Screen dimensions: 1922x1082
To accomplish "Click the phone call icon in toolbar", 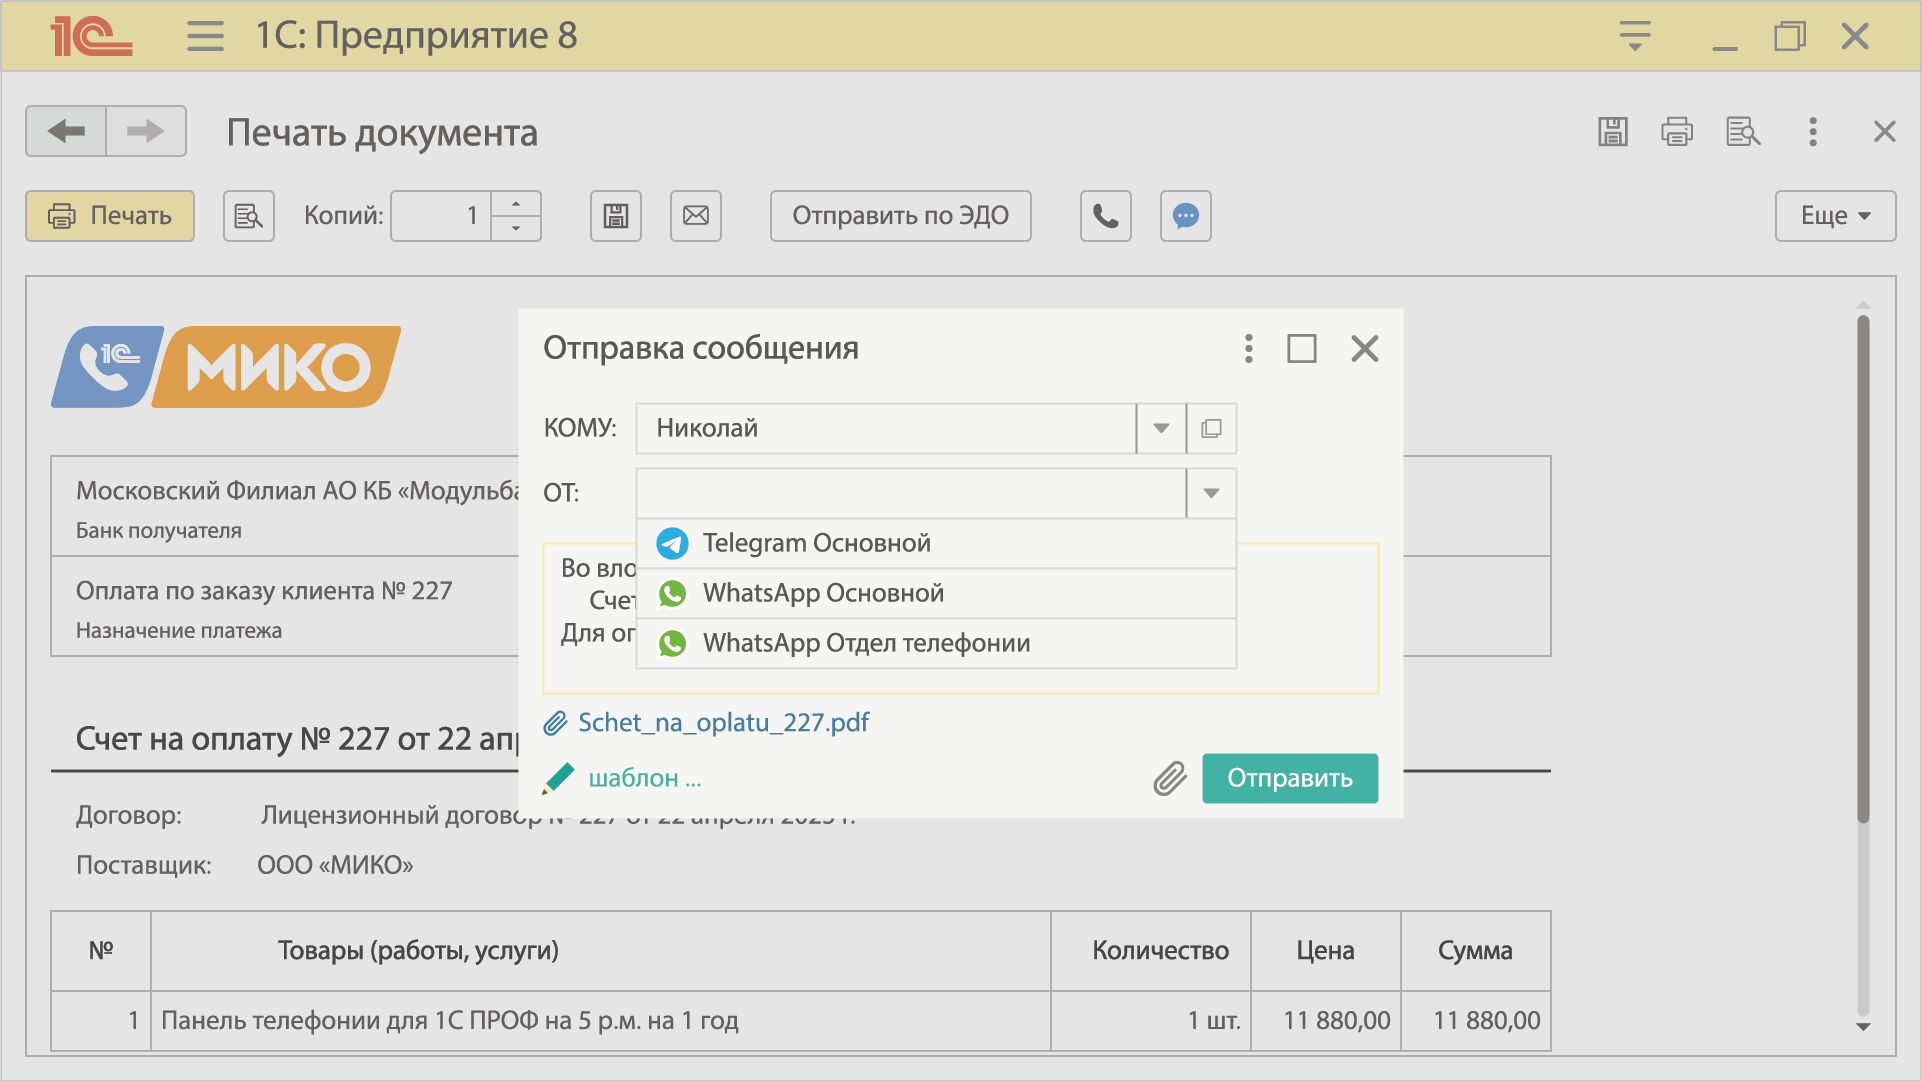I will point(1105,216).
